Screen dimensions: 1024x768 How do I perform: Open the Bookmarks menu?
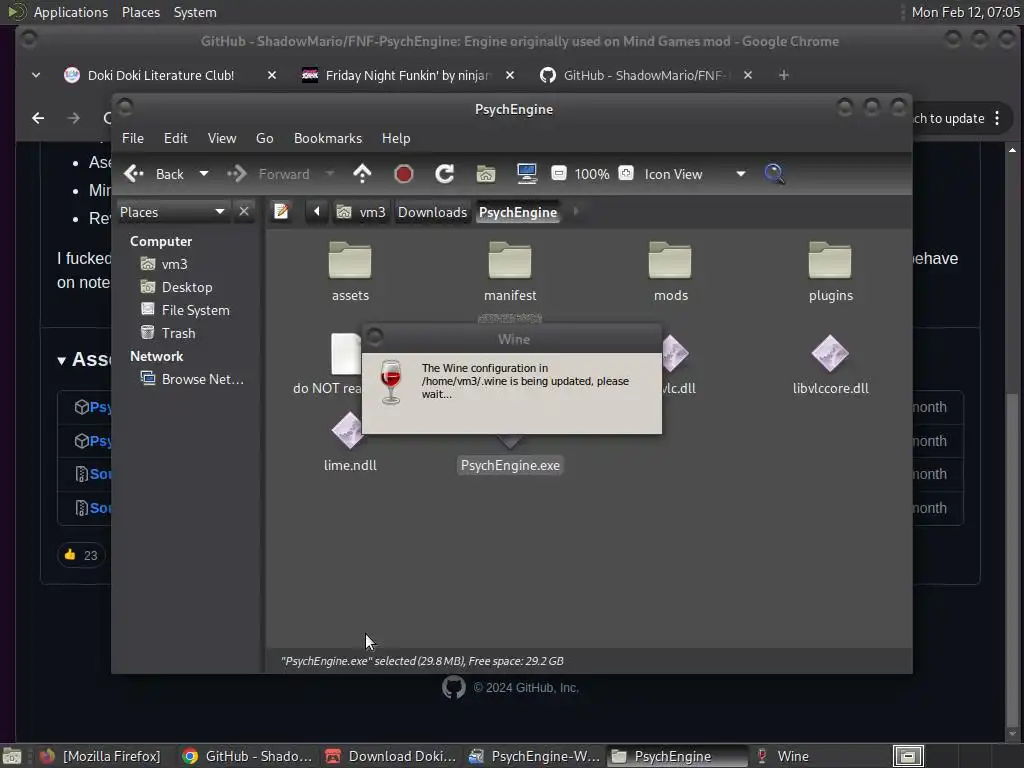tap(328, 138)
